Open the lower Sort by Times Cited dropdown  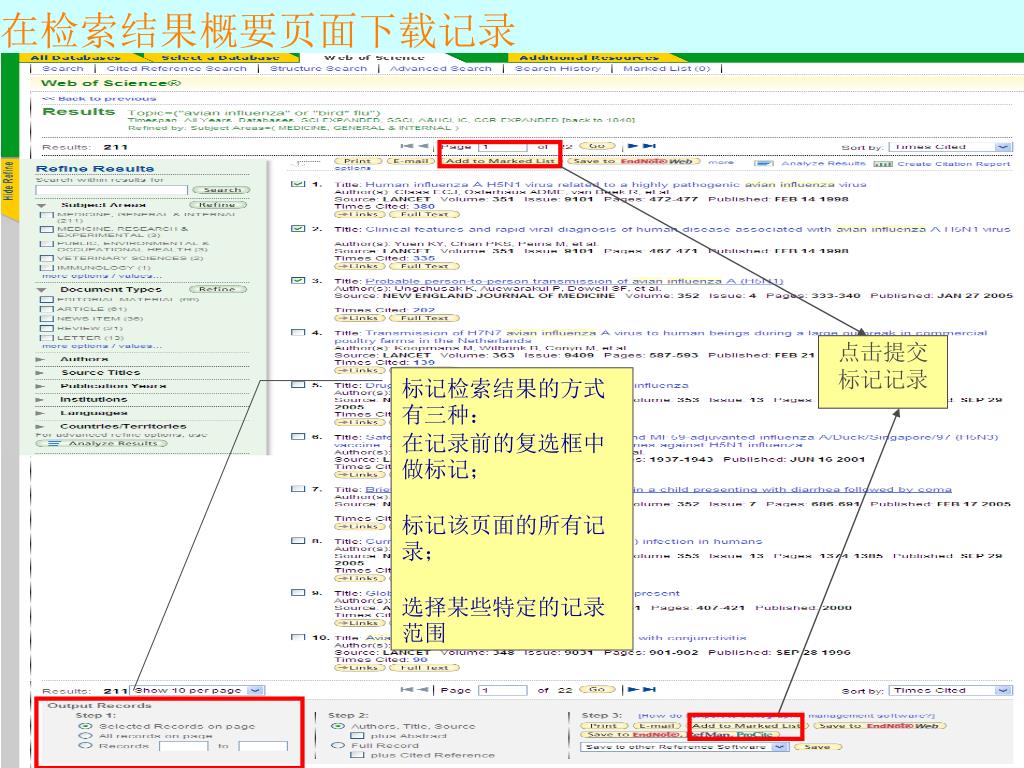tap(951, 690)
